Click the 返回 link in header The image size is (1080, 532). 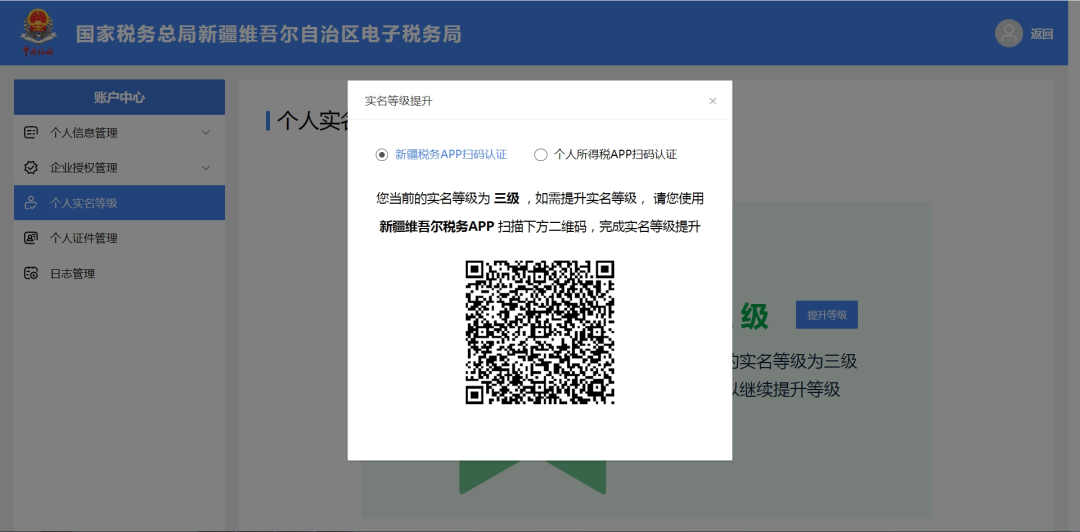(x=1041, y=34)
